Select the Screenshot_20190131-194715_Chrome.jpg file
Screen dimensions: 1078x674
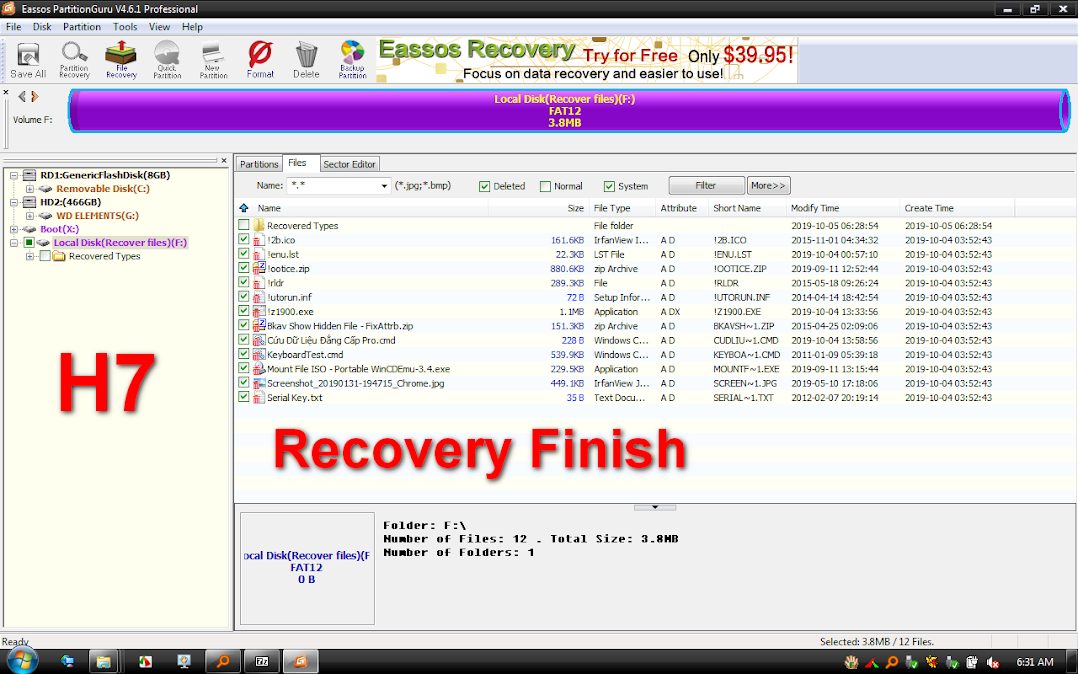(355, 383)
